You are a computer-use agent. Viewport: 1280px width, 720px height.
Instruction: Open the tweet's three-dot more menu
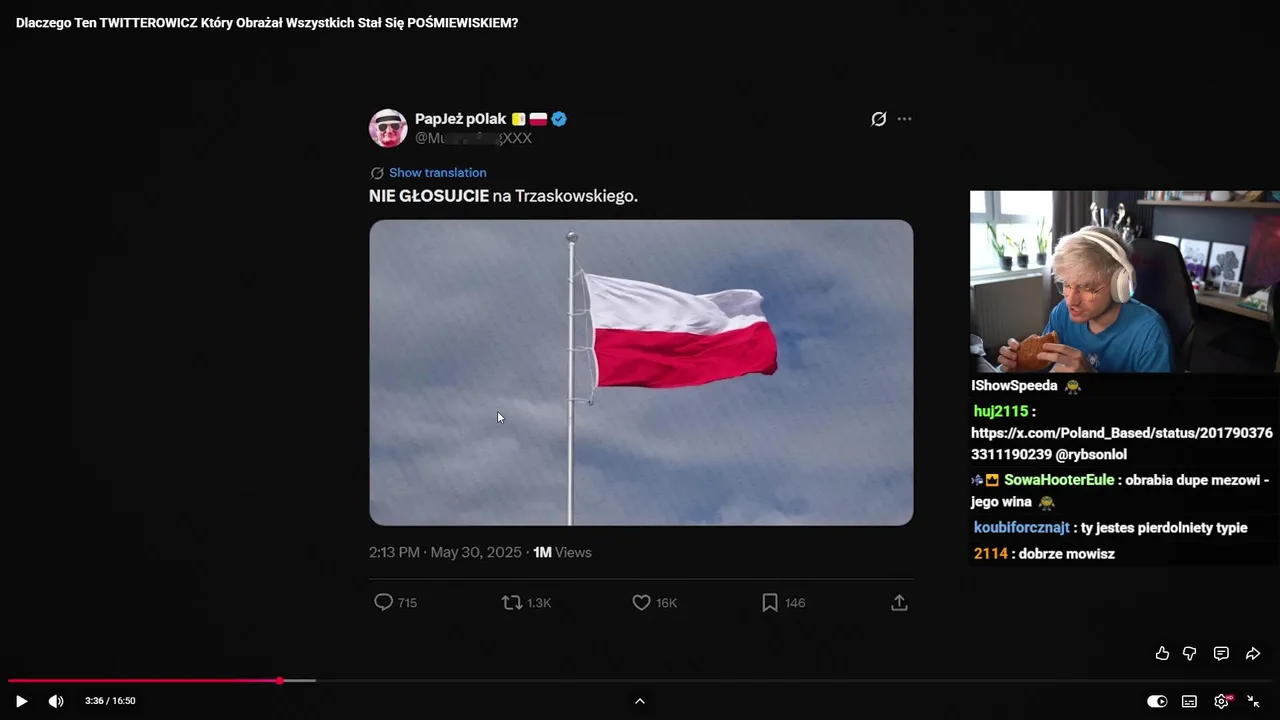tap(904, 119)
